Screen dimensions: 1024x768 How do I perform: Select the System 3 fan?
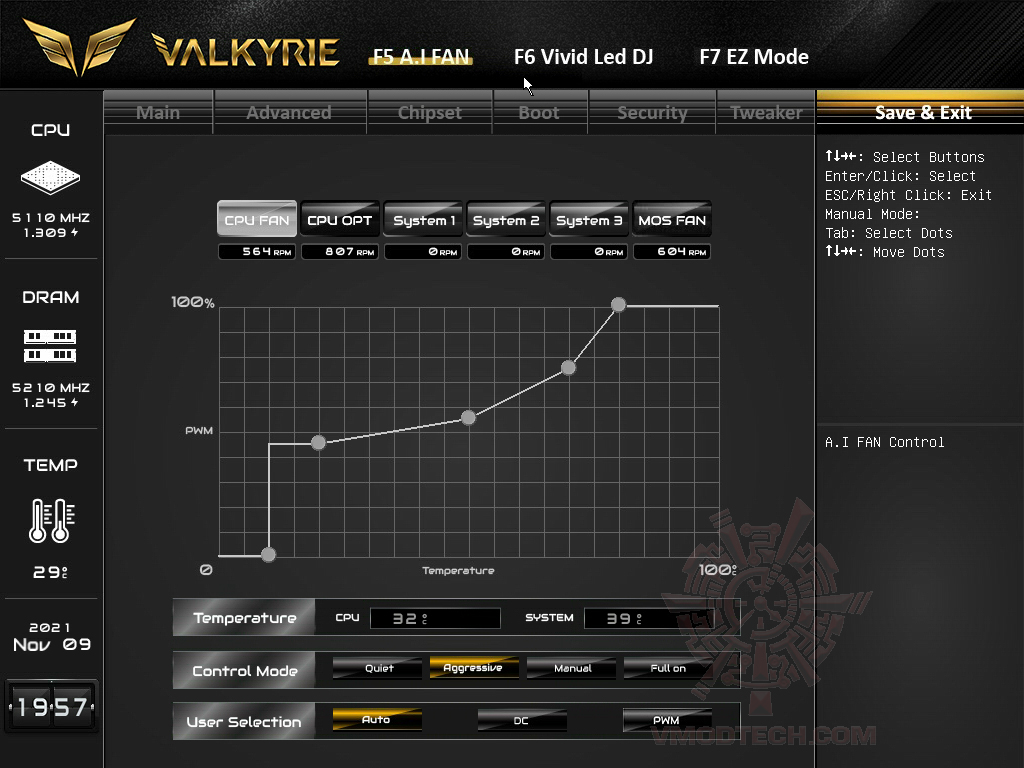[589, 219]
